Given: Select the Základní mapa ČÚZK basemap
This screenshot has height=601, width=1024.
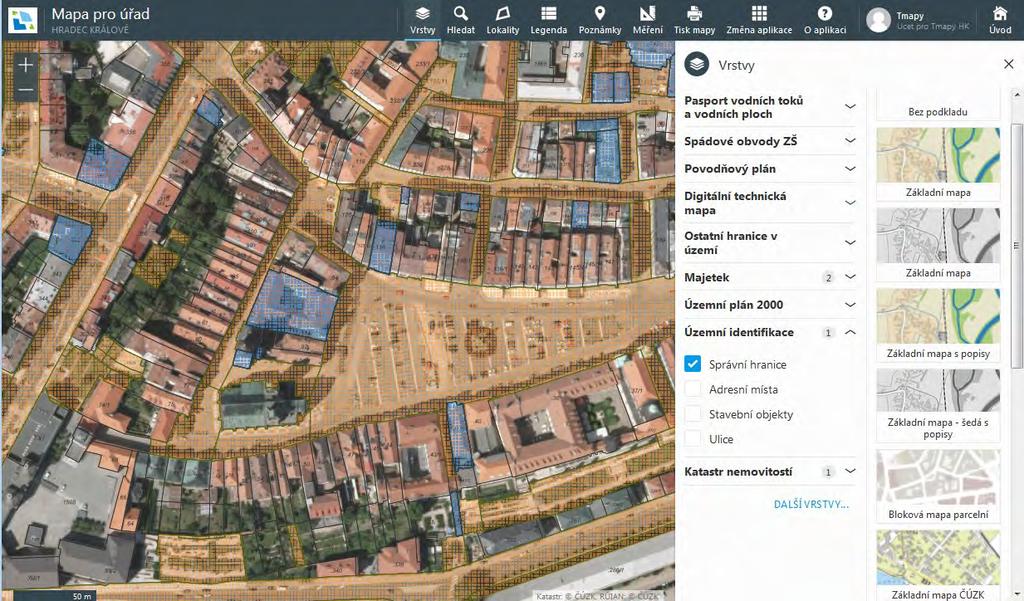Looking at the screenshot, I should 938,566.
